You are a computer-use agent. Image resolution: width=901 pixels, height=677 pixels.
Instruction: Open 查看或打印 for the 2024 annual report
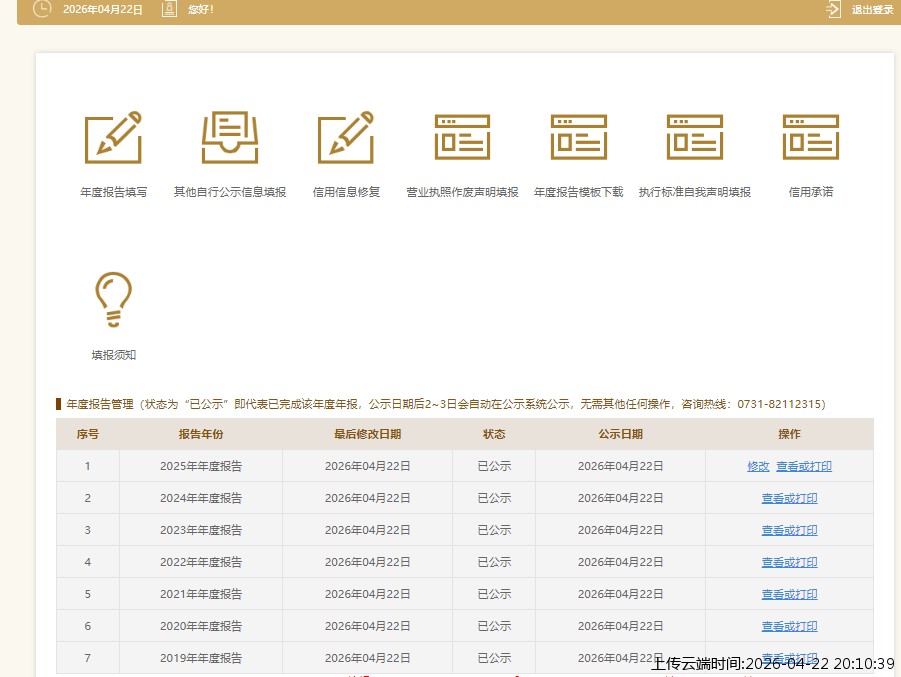click(x=789, y=498)
